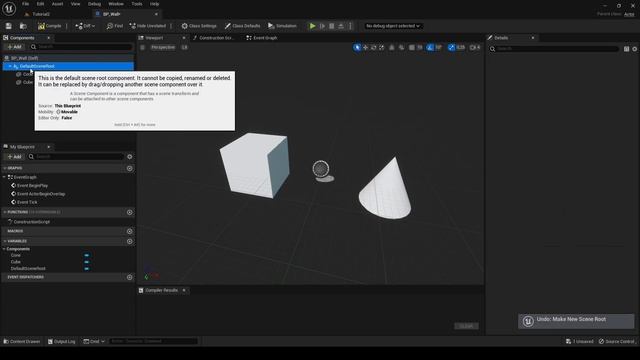Open Class Settings
The image size is (640, 360).
199,26
